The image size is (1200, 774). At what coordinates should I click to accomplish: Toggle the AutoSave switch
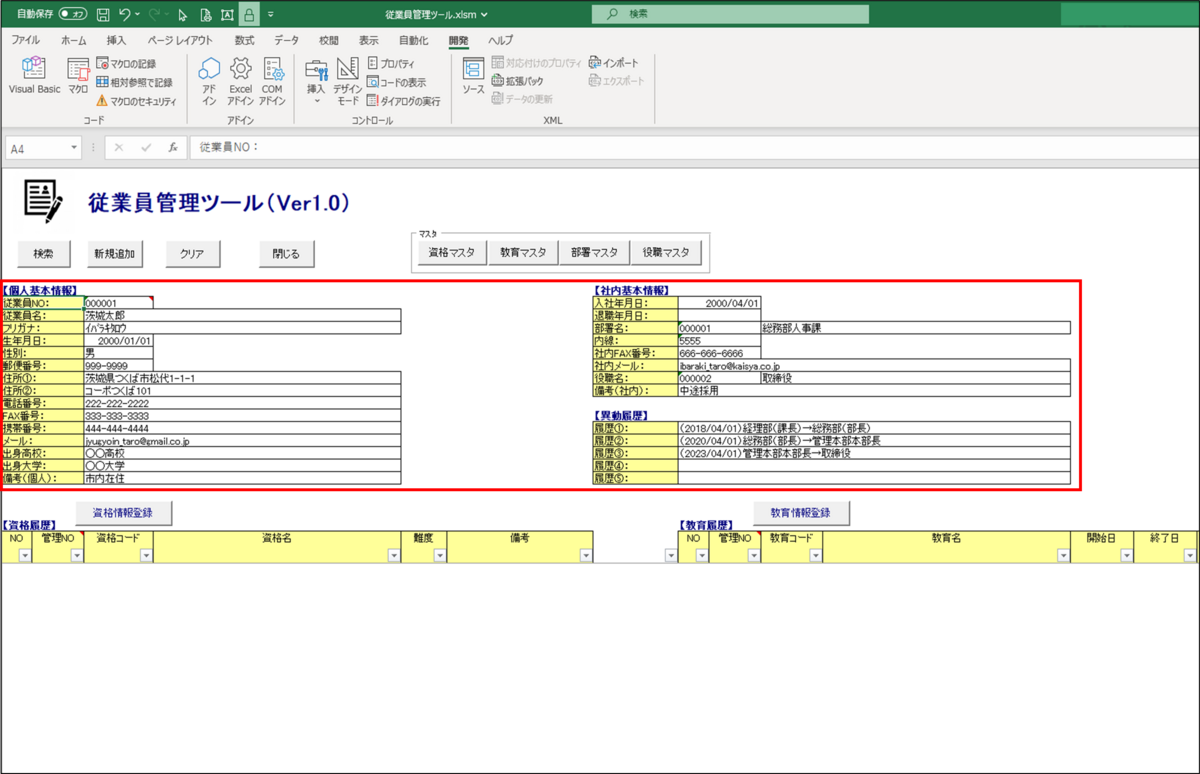point(72,14)
